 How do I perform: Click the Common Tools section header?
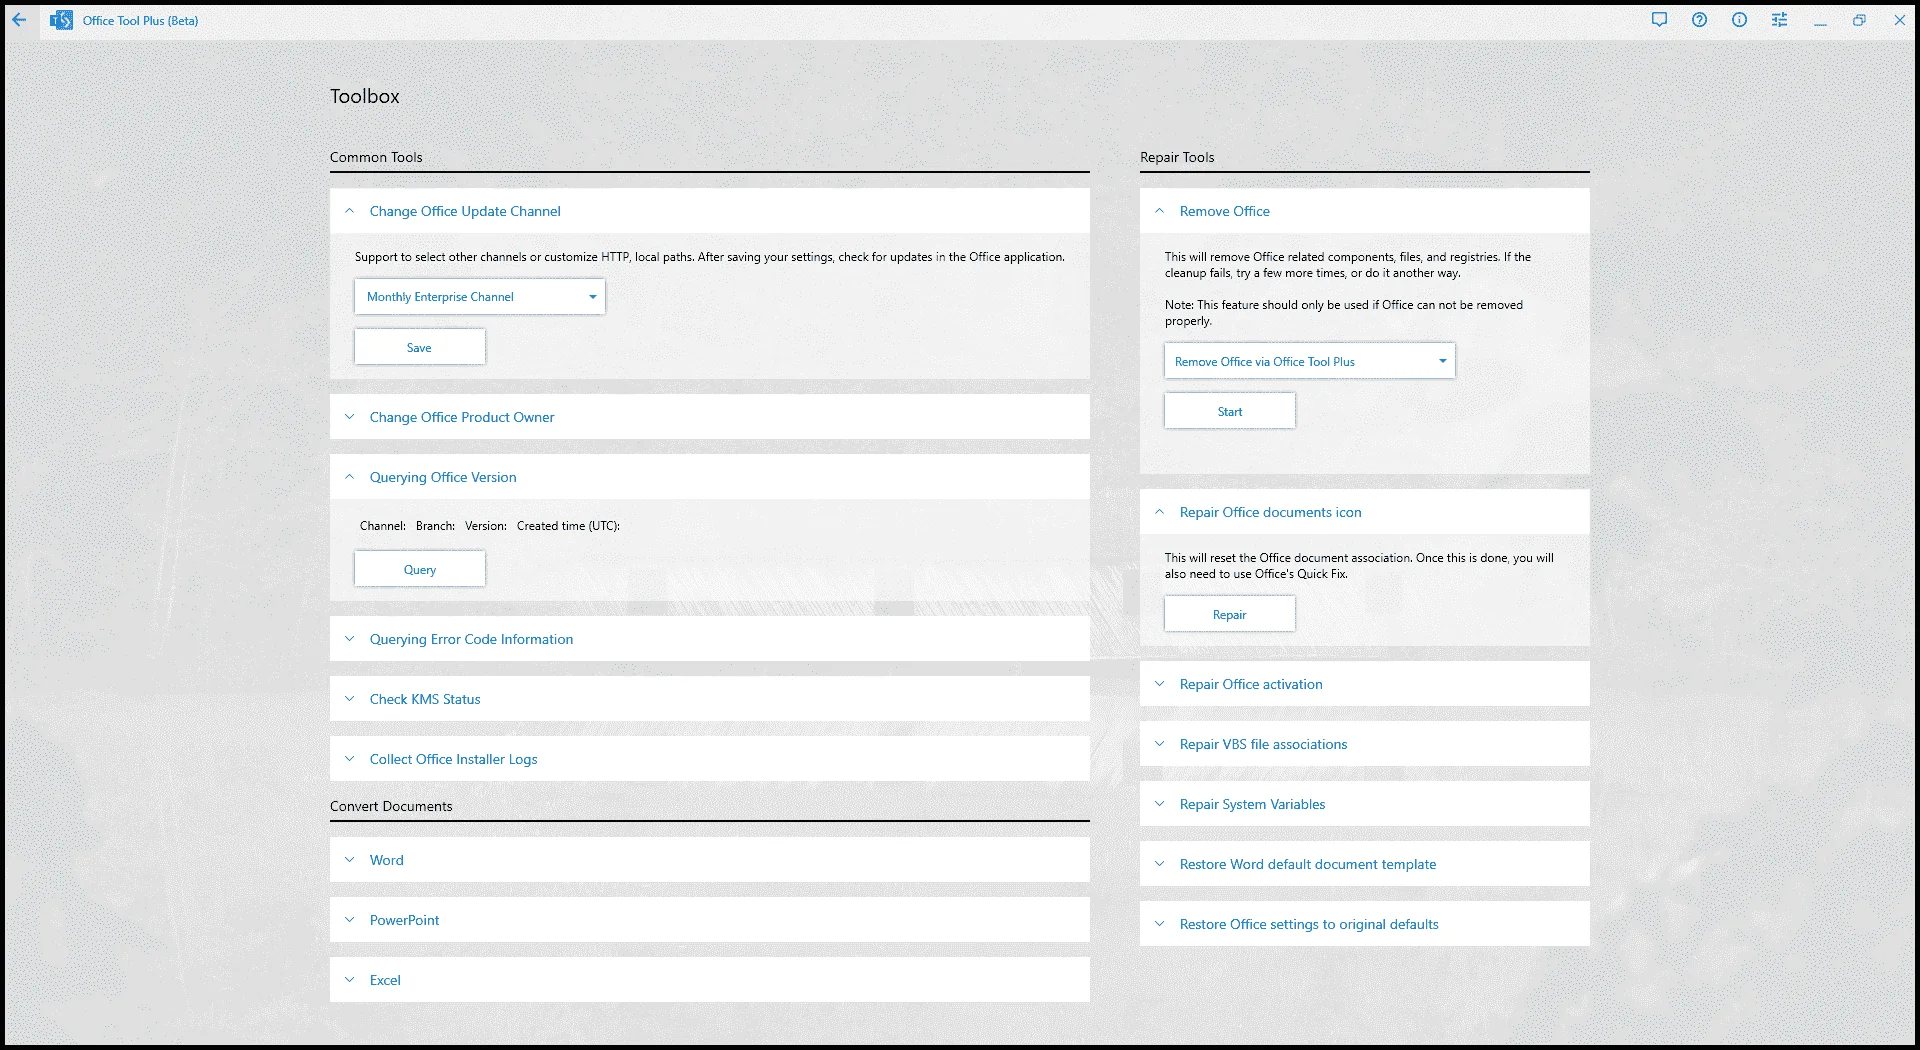tap(376, 157)
